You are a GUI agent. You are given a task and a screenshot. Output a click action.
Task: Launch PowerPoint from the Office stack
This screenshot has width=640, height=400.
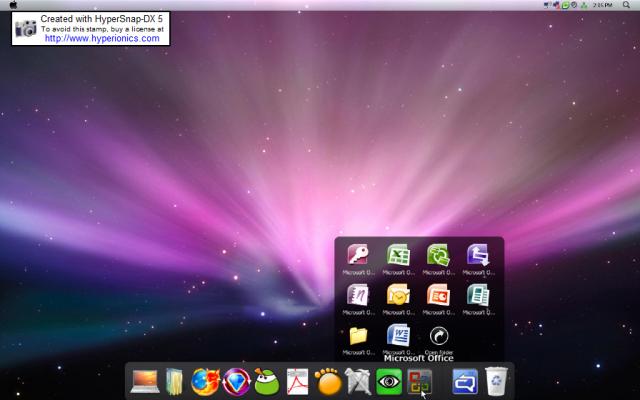coord(438,295)
